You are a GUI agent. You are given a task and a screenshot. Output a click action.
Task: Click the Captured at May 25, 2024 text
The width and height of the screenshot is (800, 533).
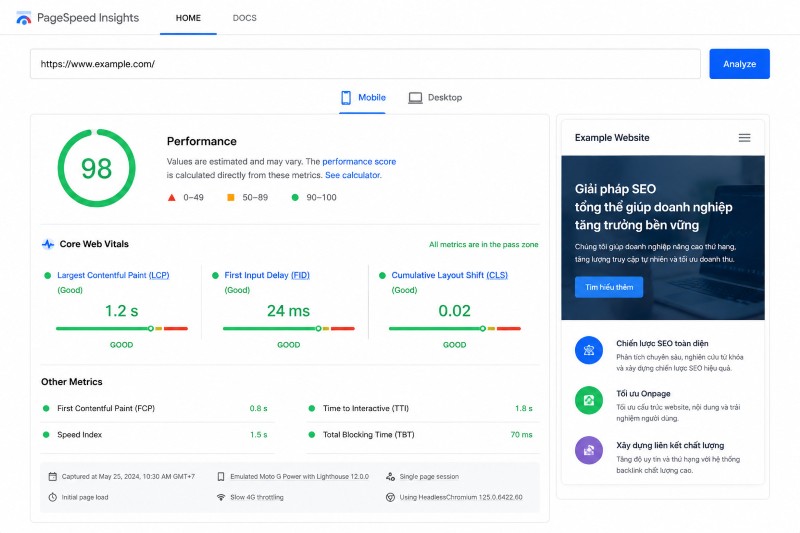pyautogui.click(x=128, y=476)
